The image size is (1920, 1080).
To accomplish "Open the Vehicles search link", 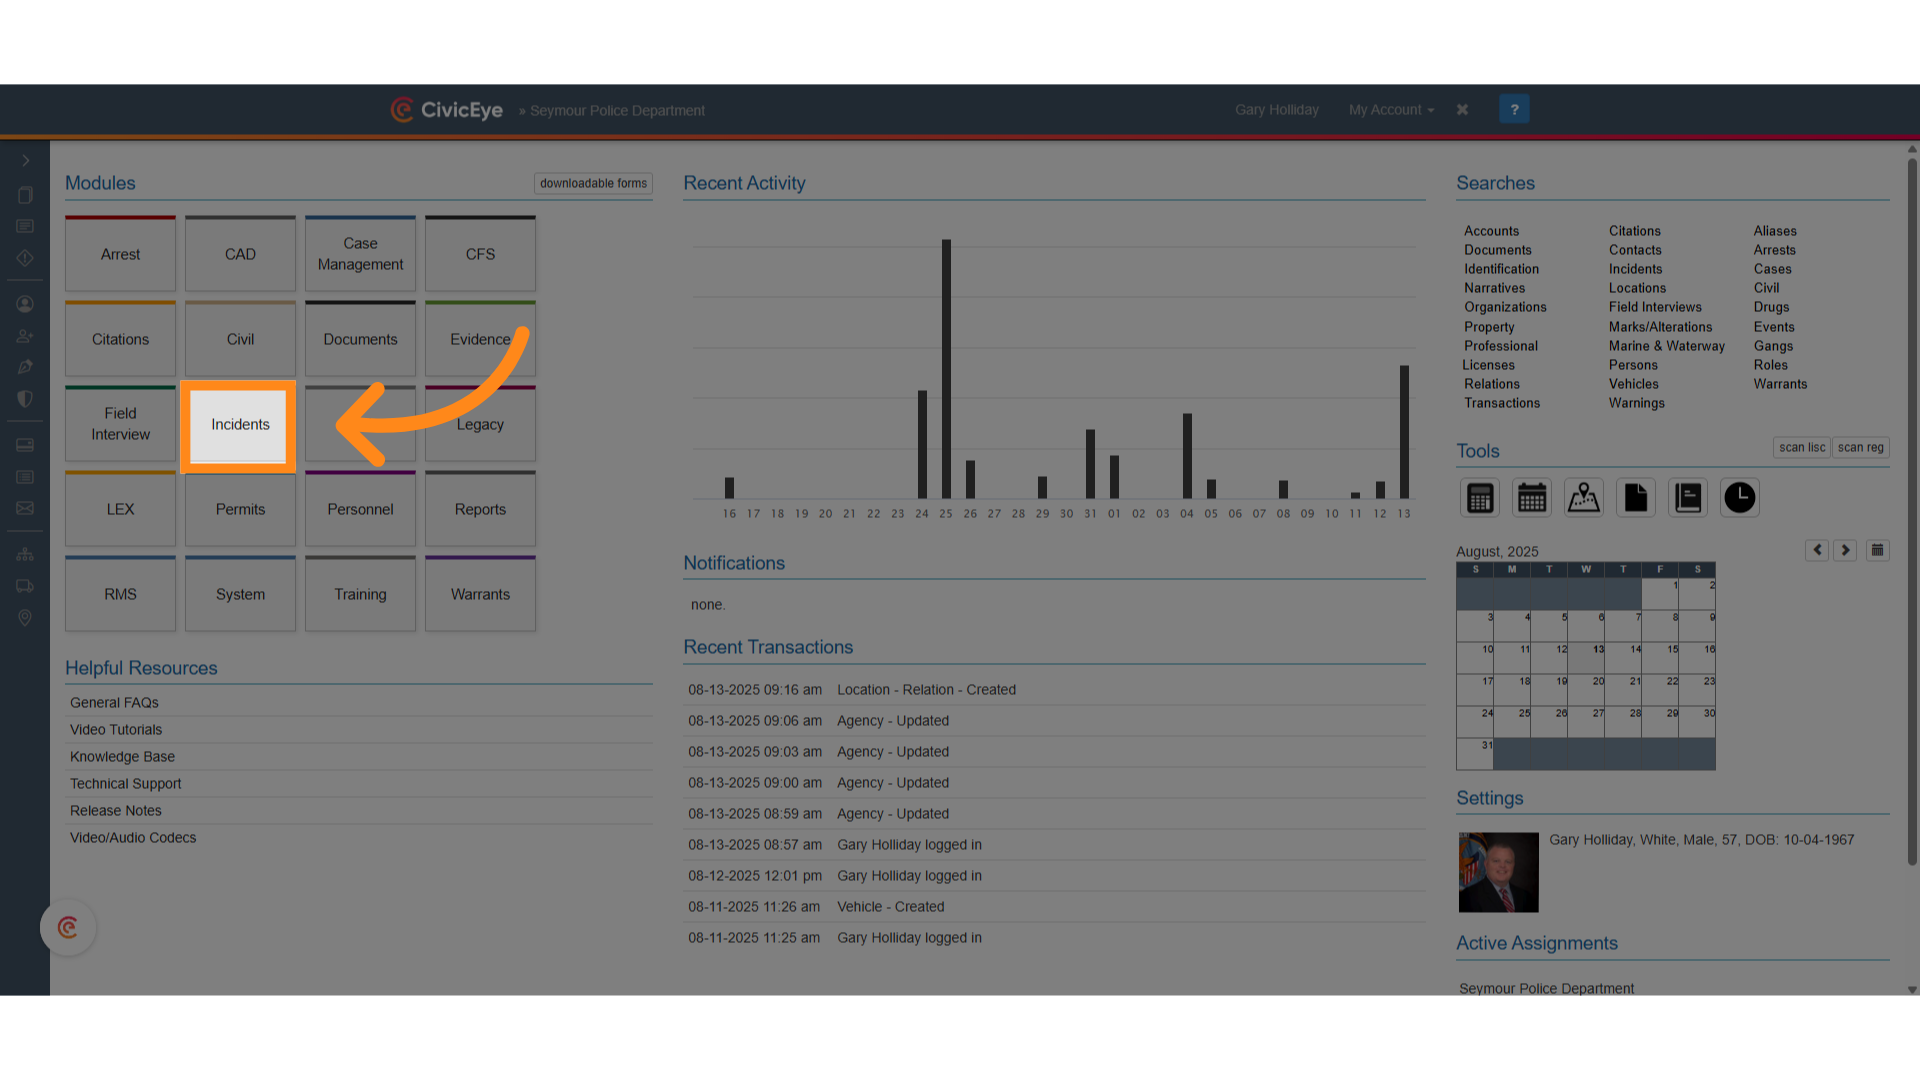I will [x=1633, y=384].
